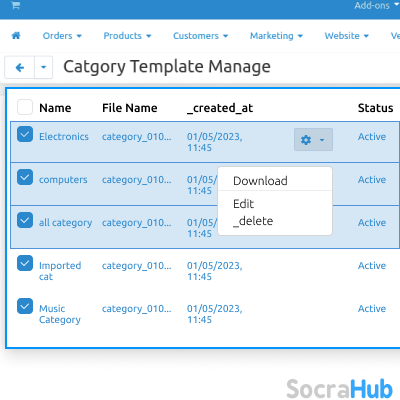This screenshot has height=400, width=400.
Task: Open the Marketing menu
Action: (x=276, y=36)
